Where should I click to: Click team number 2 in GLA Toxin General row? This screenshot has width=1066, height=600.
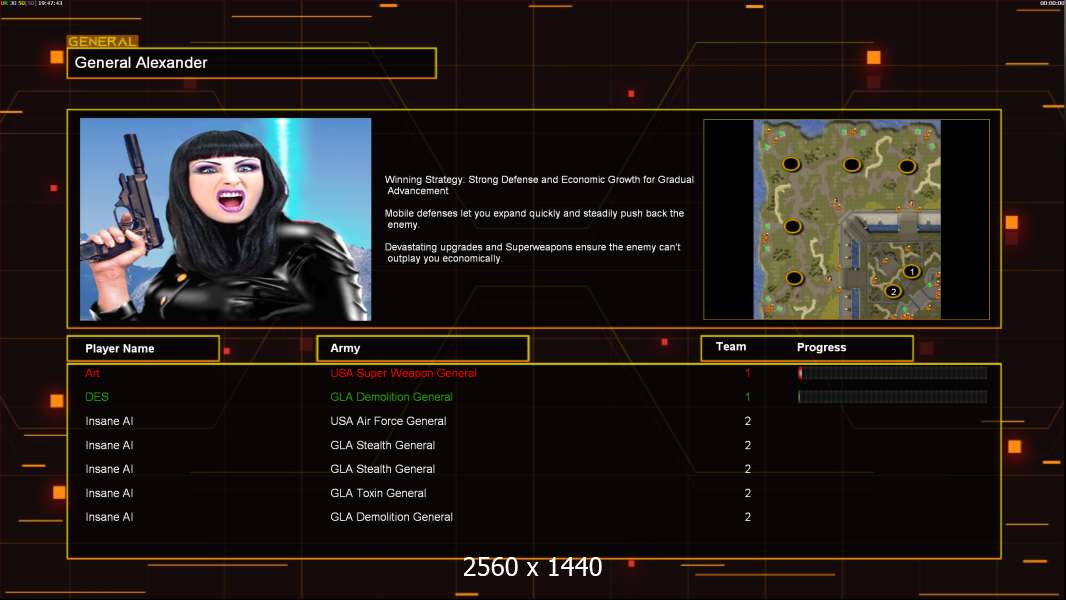point(748,493)
